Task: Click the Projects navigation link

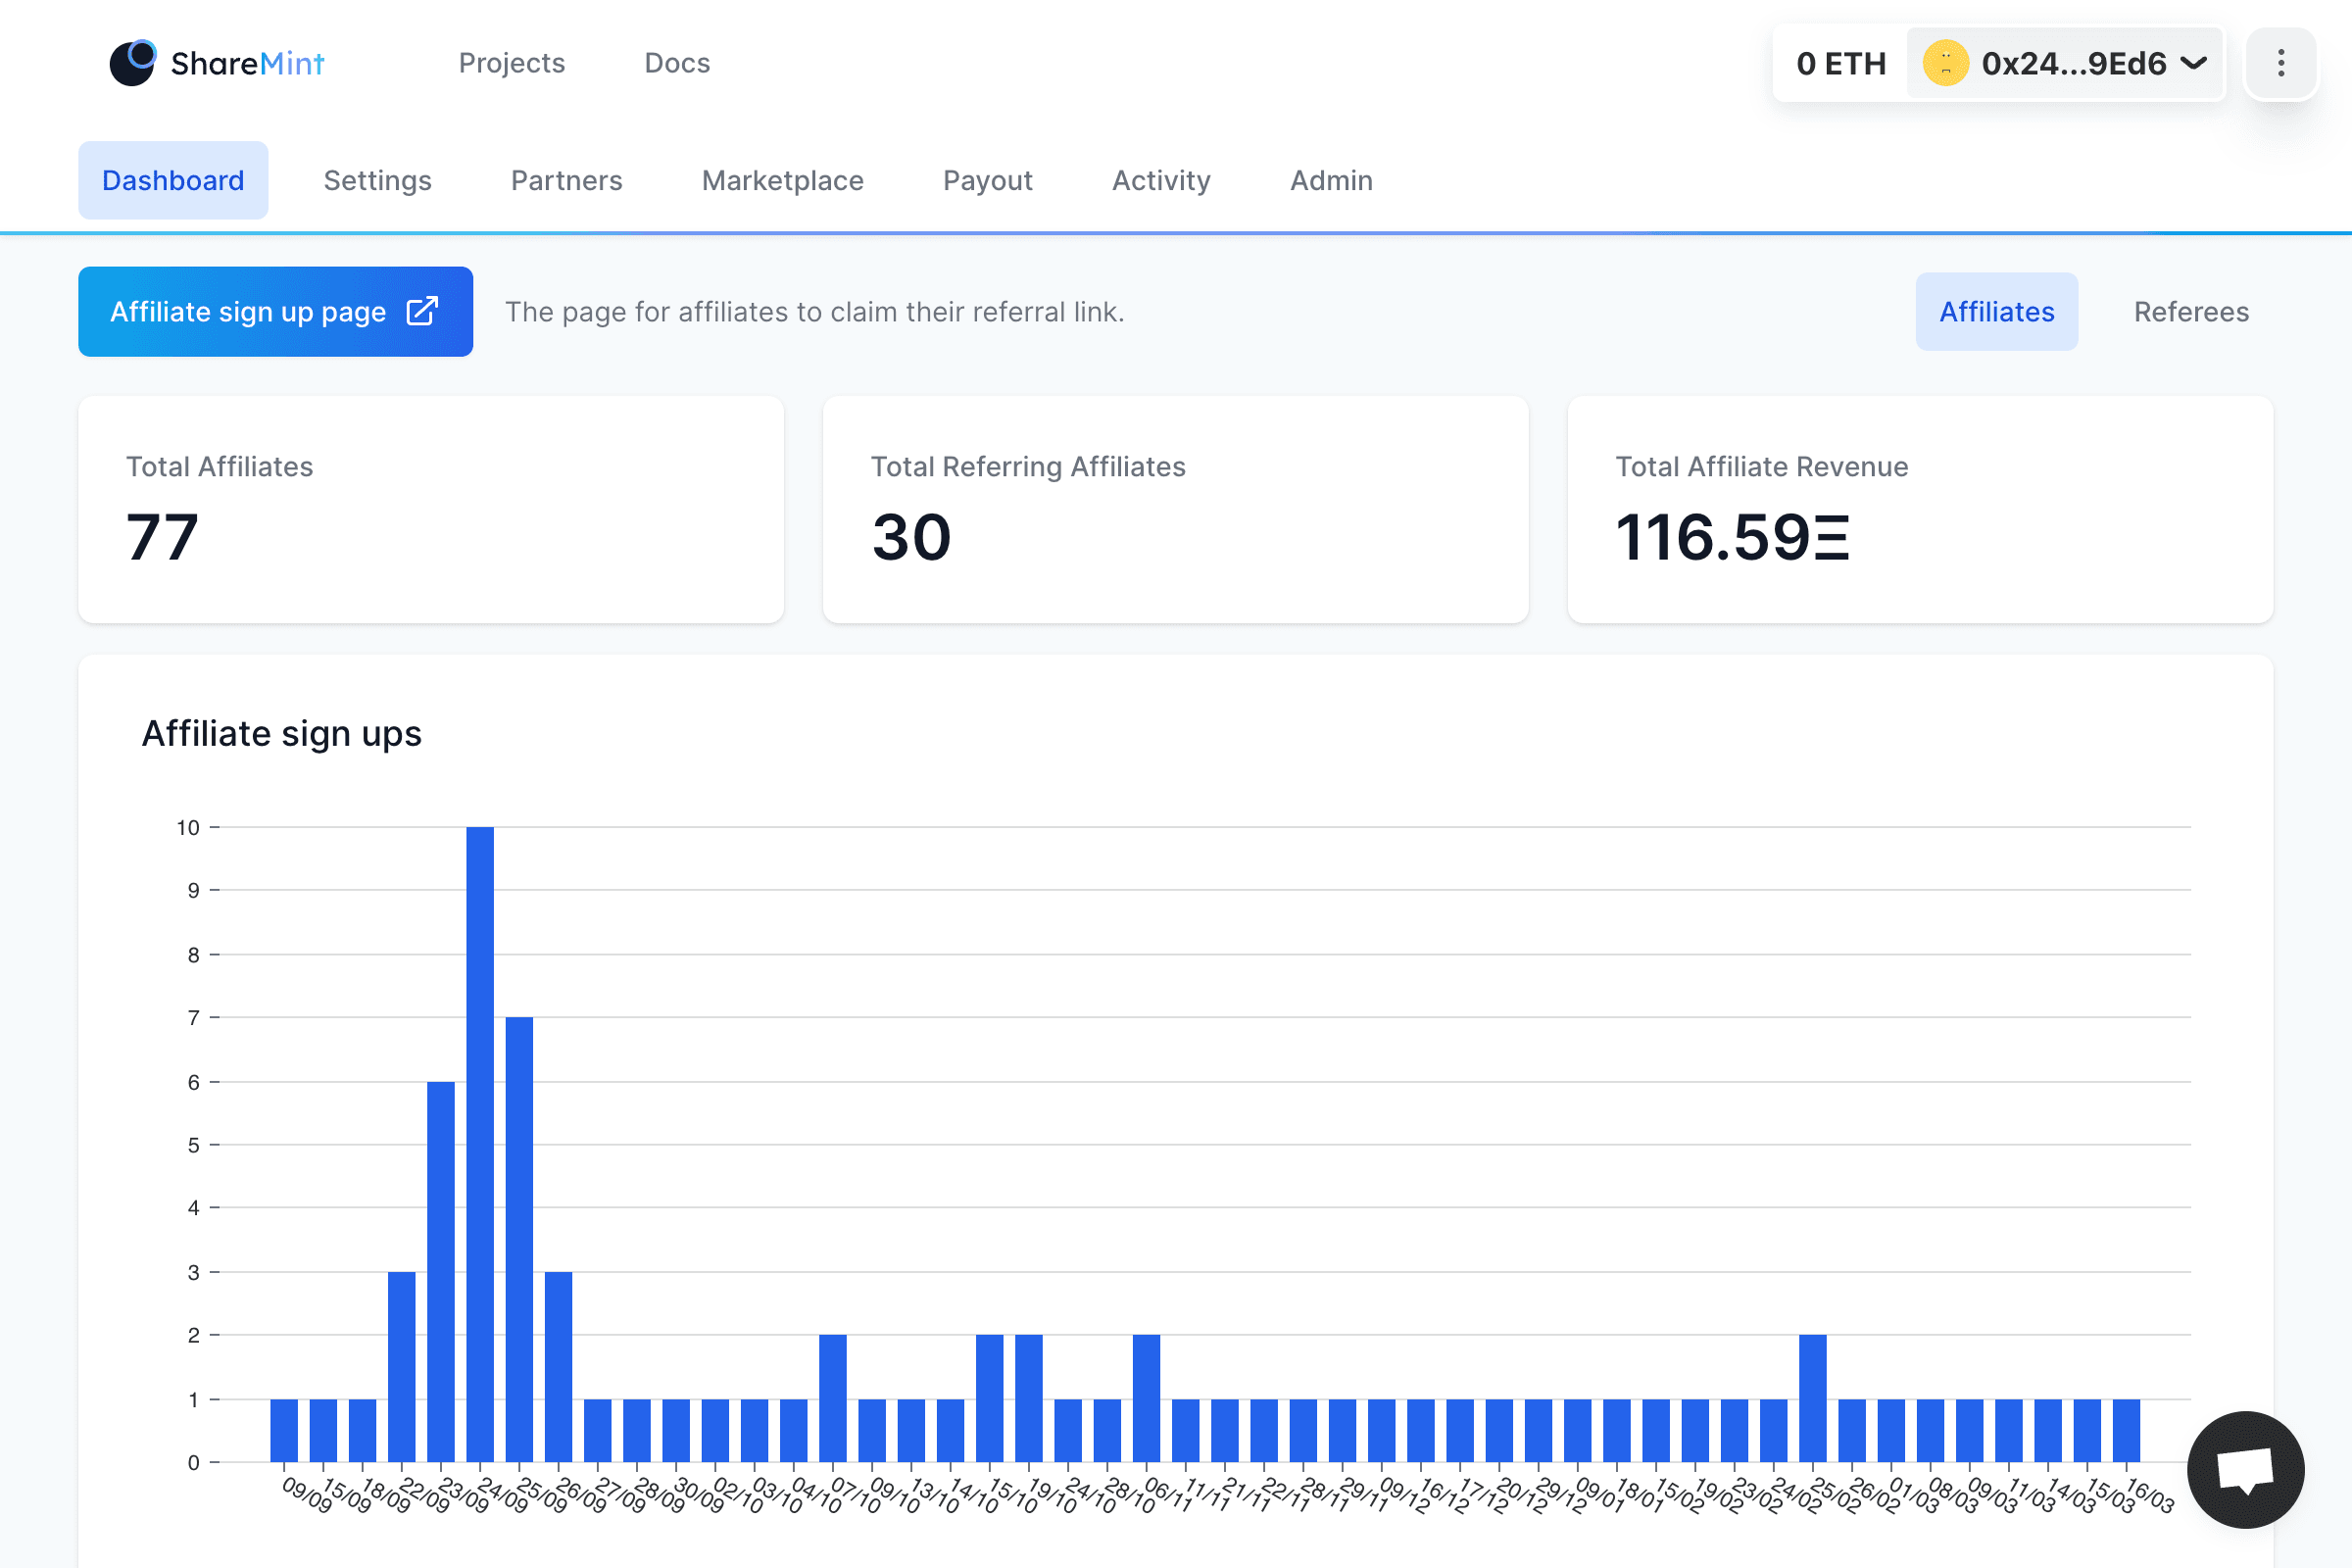Action: click(511, 63)
